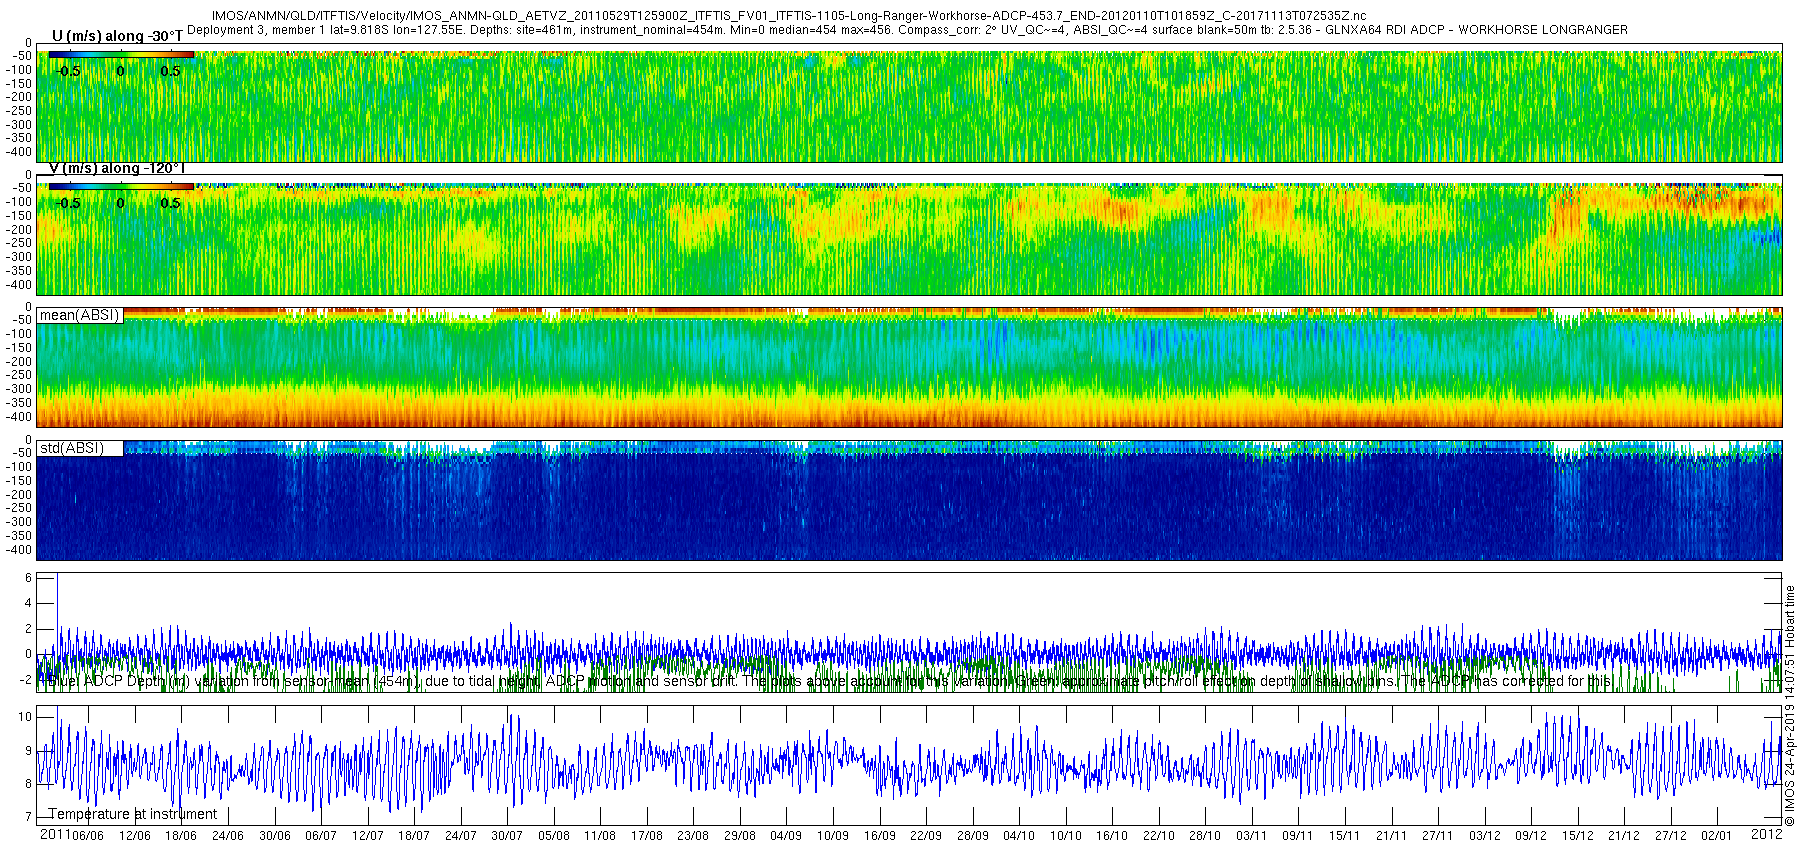The height and width of the screenshot is (850, 1800).
Task: Click the '30/06' date tick label
Action: tap(274, 836)
